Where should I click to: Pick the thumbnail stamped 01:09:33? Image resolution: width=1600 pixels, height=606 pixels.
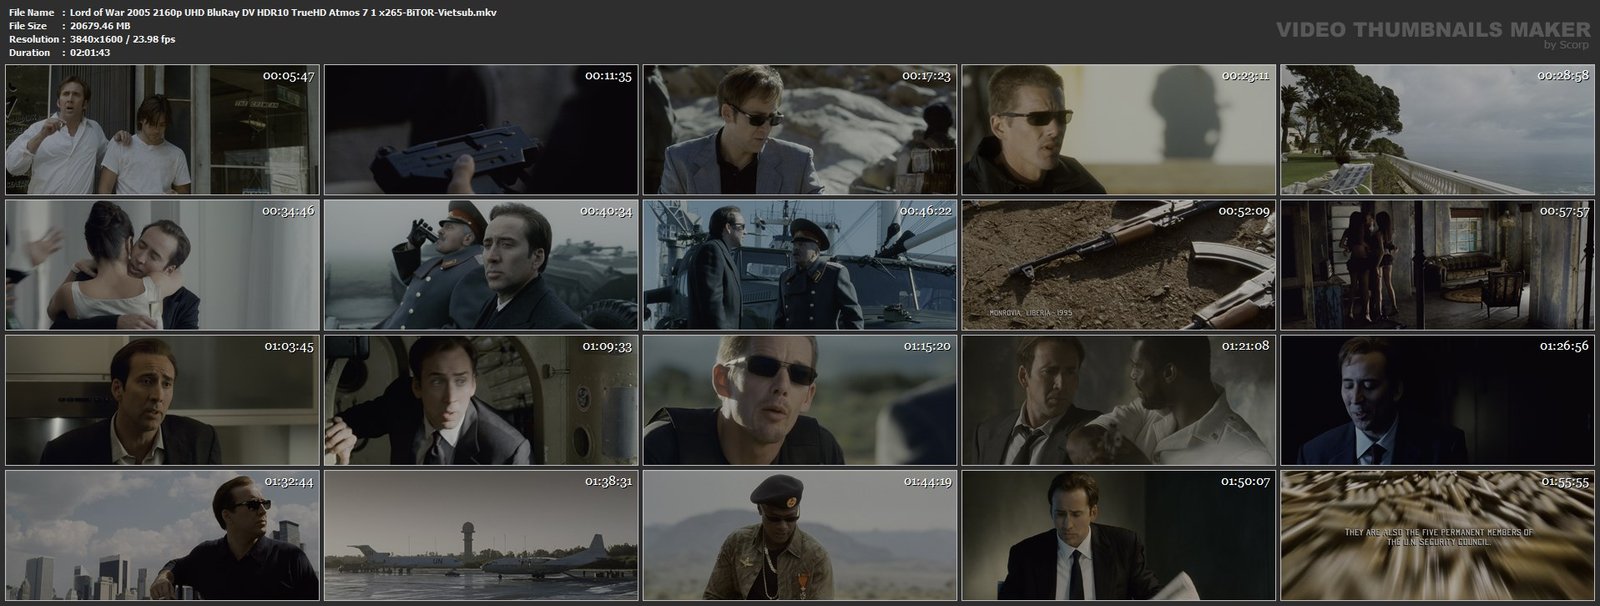[481, 400]
